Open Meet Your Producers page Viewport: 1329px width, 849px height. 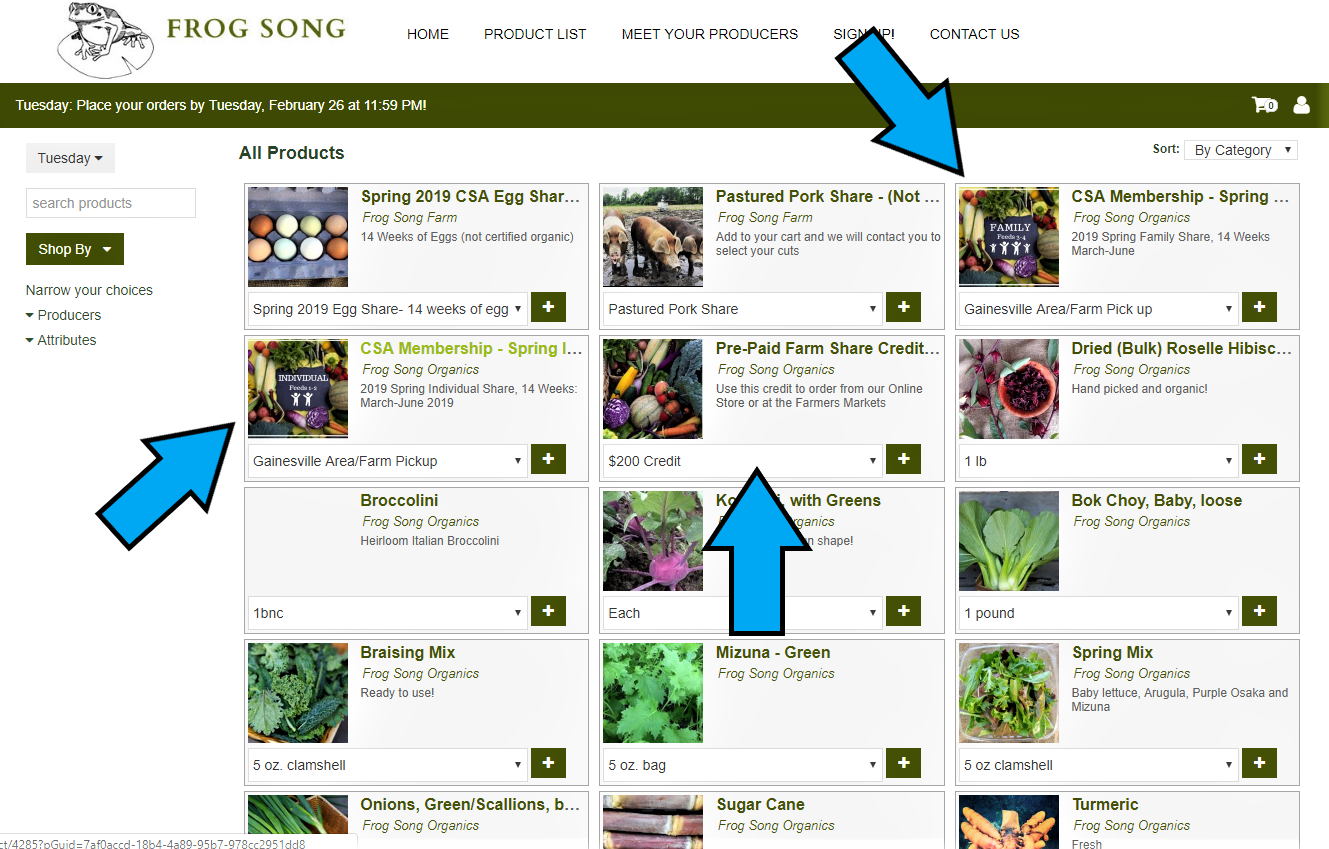click(x=710, y=34)
